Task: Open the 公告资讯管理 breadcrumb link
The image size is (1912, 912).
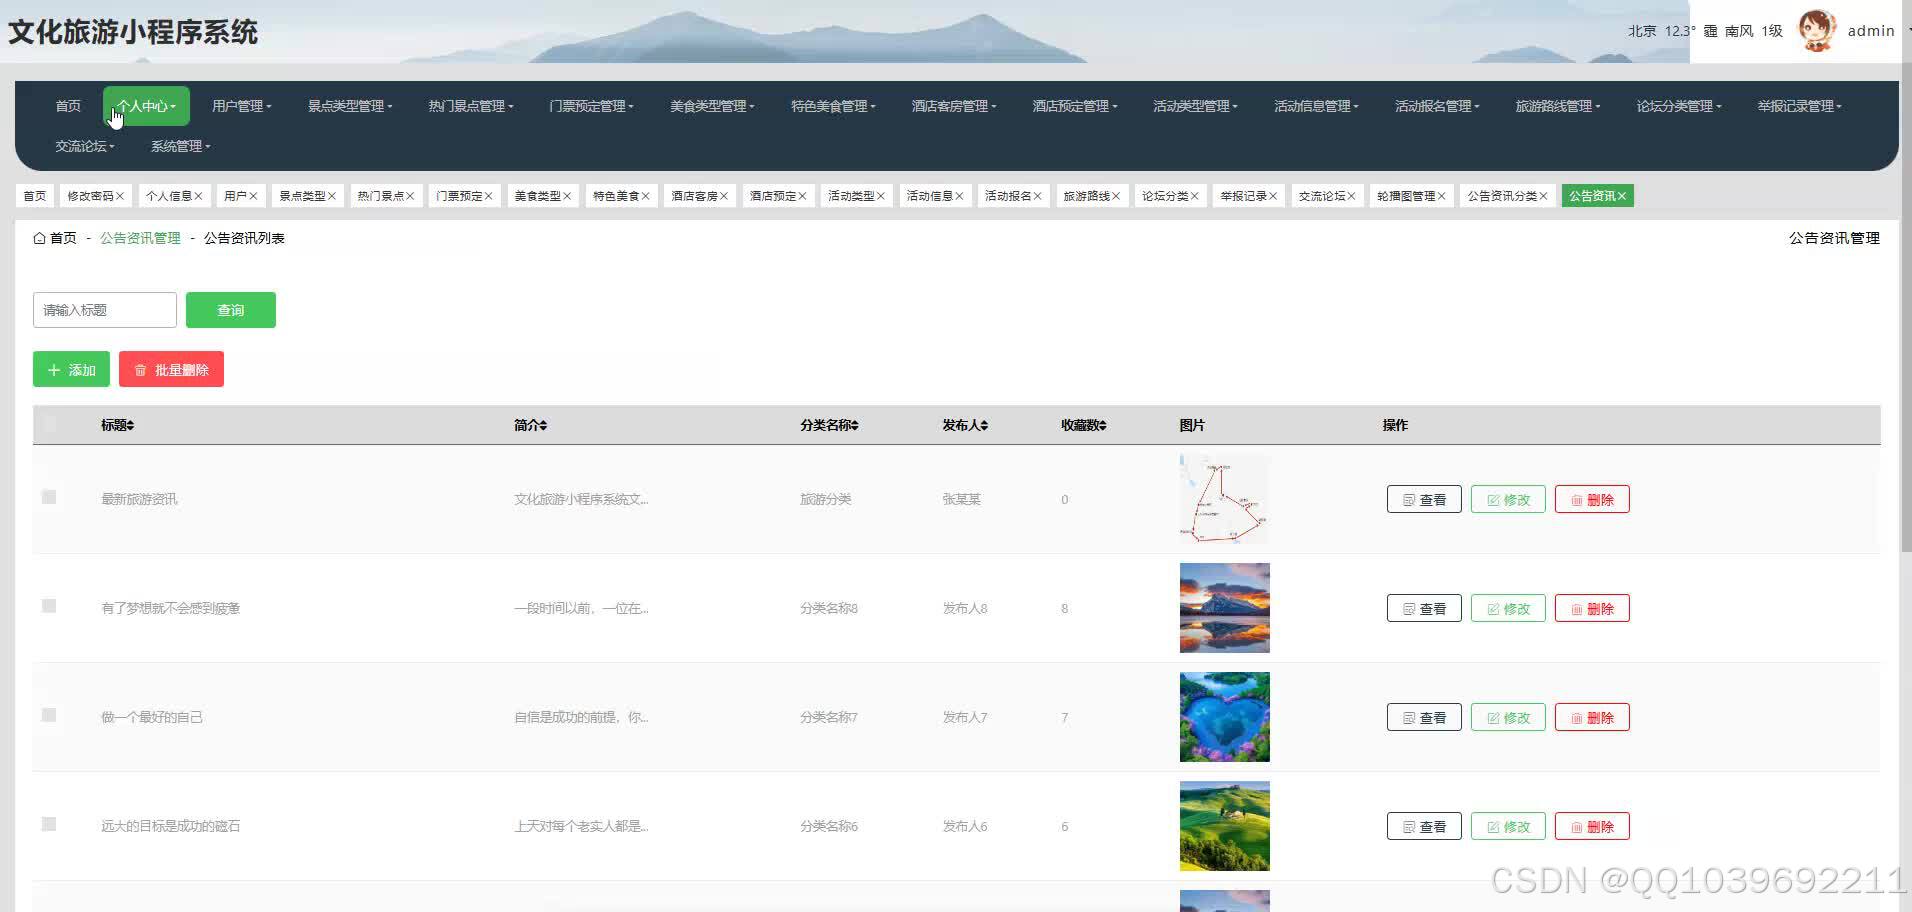Action: click(140, 238)
